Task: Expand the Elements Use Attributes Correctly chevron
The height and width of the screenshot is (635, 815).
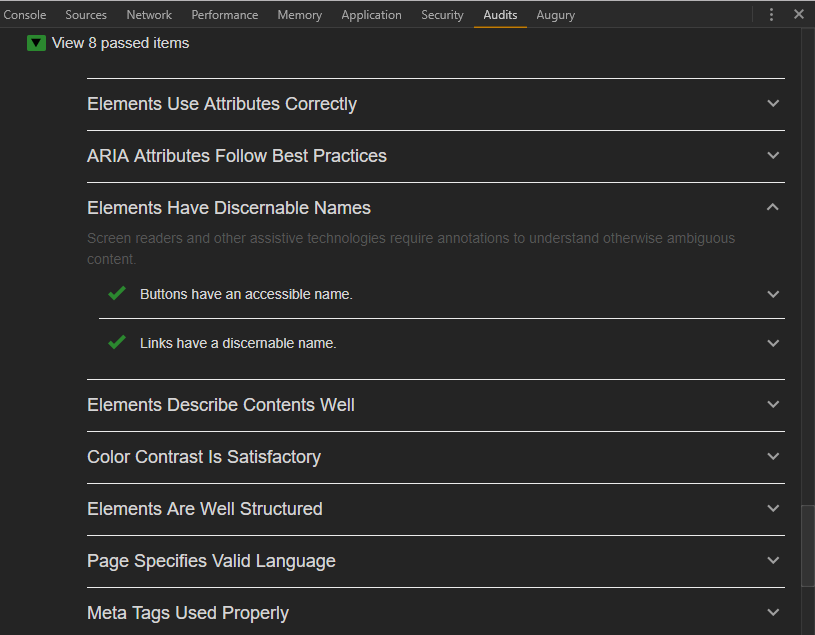Action: (773, 103)
